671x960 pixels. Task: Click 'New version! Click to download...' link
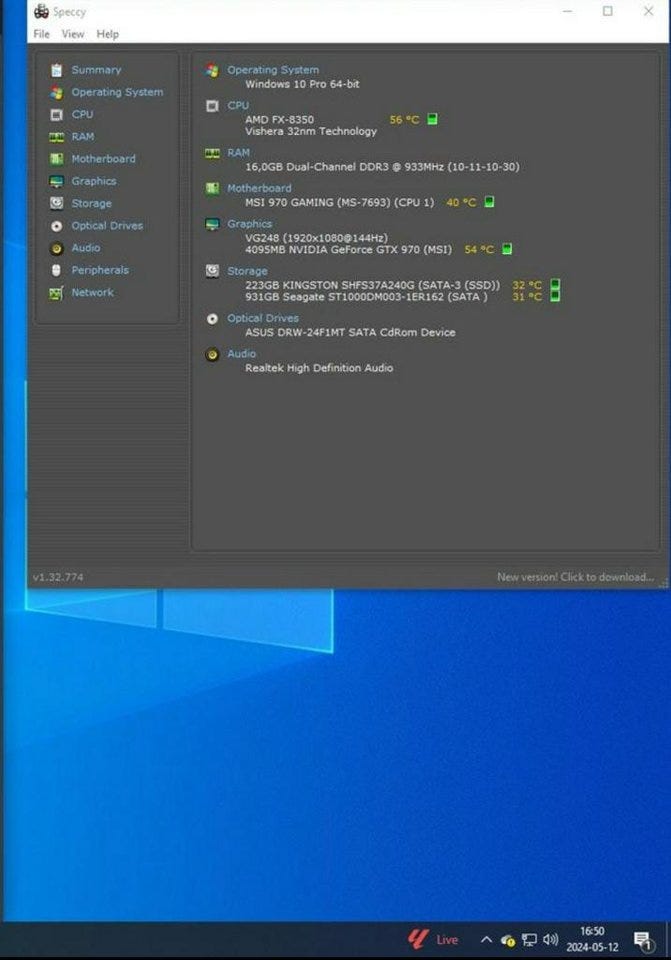(575, 577)
